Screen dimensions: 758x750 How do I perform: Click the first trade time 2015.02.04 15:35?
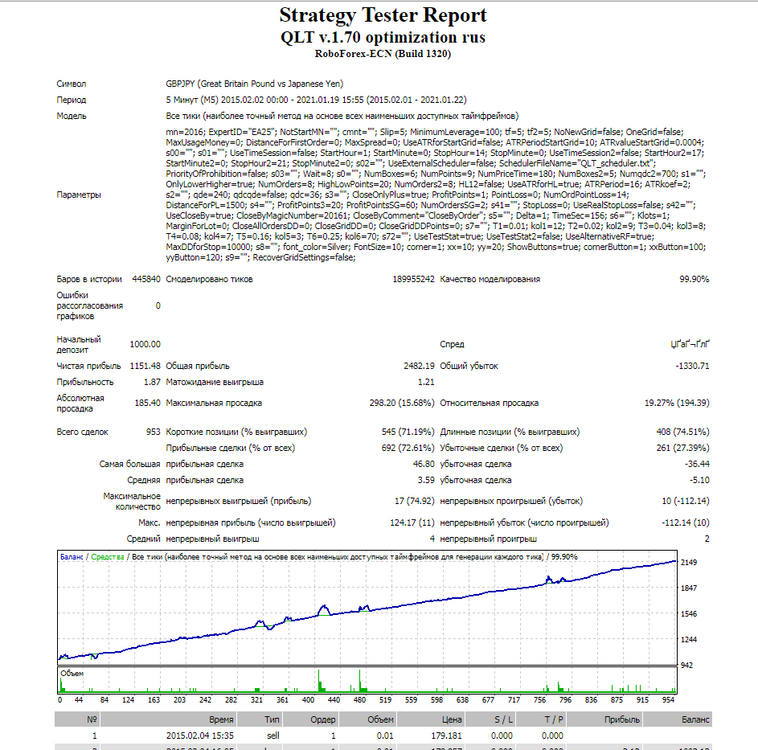click(x=200, y=735)
